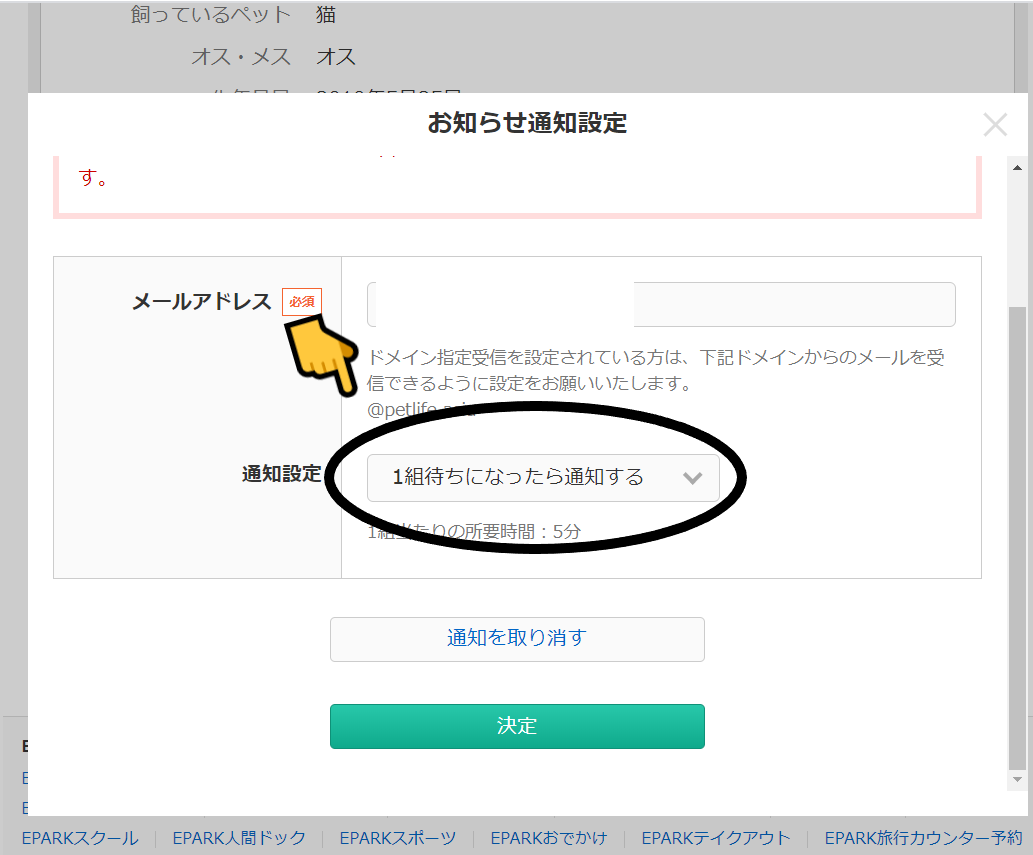Visit the EPARKおでかけ footer link
The image size is (1033, 855).
[548, 838]
